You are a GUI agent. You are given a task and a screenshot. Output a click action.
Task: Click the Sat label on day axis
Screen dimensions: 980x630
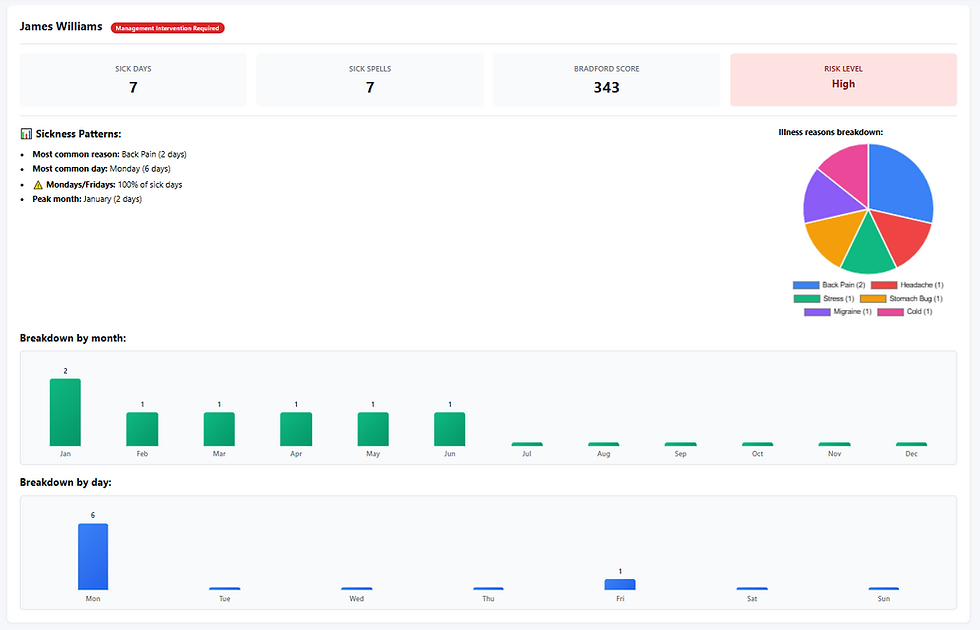pos(752,599)
